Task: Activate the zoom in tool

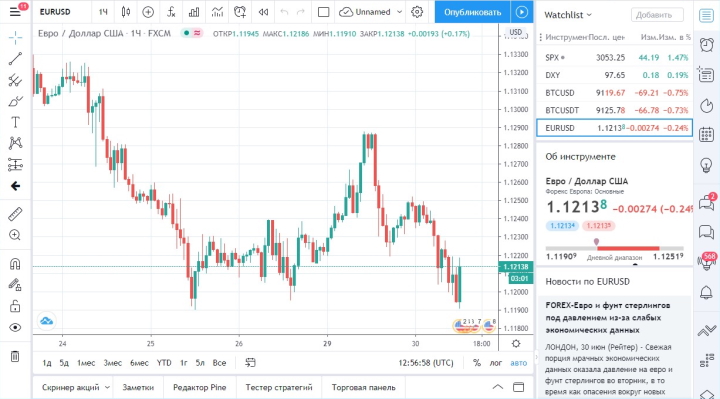Action: click(x=15, y=235)
